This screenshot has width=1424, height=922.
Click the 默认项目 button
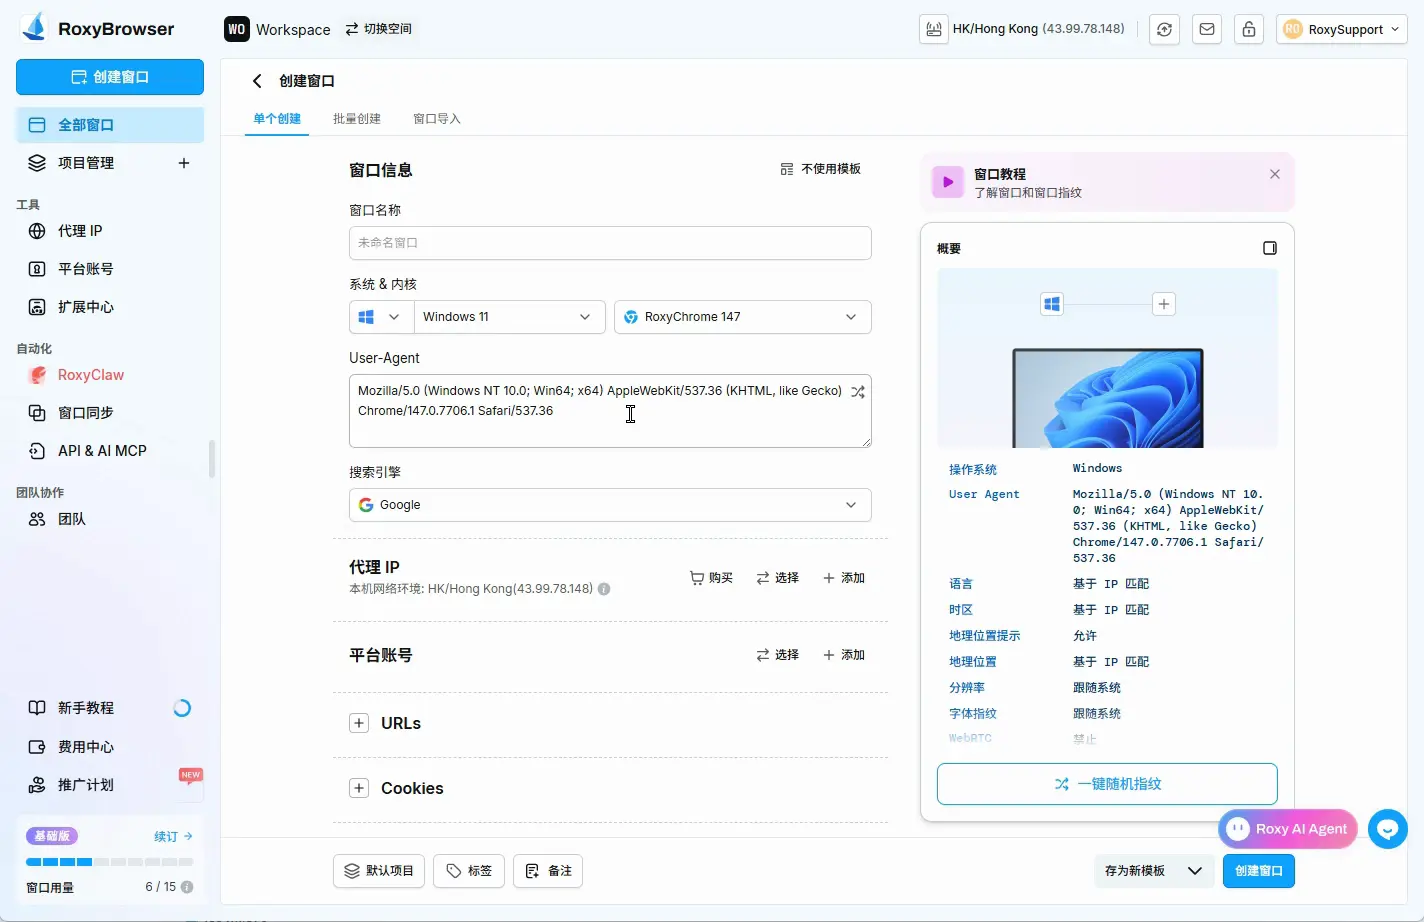tap(379, 871)
